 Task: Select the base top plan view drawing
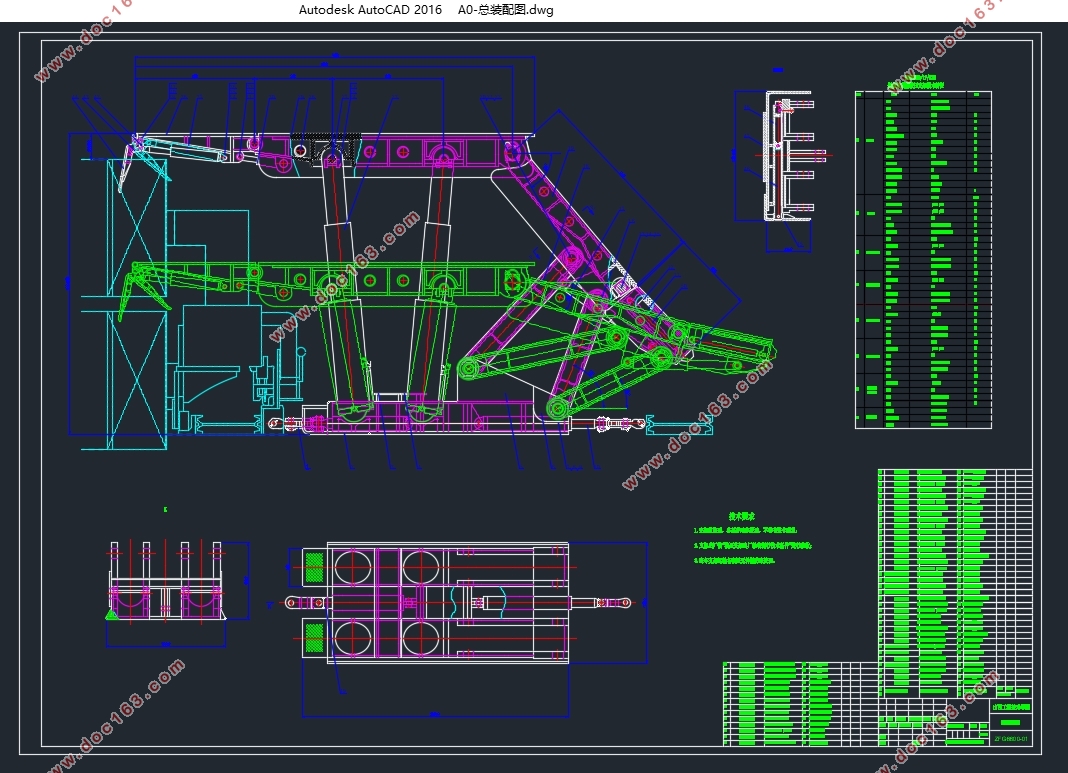(467, 603)
